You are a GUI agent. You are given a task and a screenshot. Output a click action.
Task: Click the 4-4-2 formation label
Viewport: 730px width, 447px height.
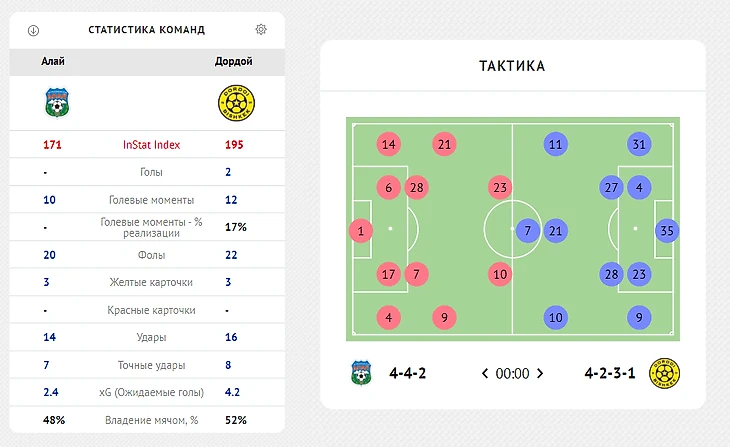408,374
